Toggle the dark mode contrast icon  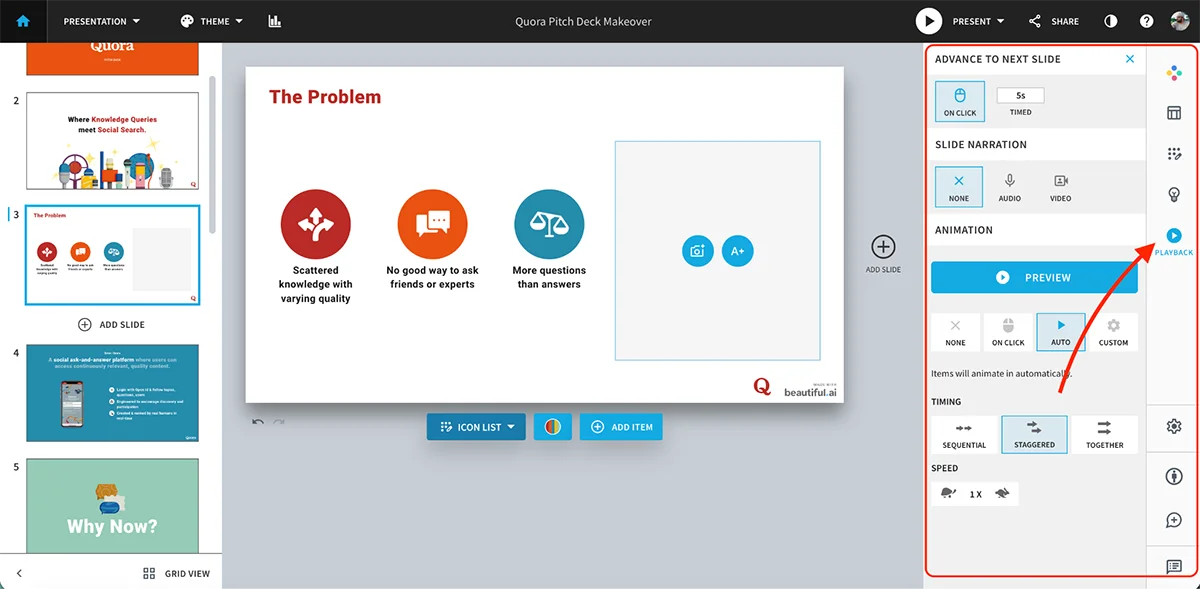click(1112, 21)
